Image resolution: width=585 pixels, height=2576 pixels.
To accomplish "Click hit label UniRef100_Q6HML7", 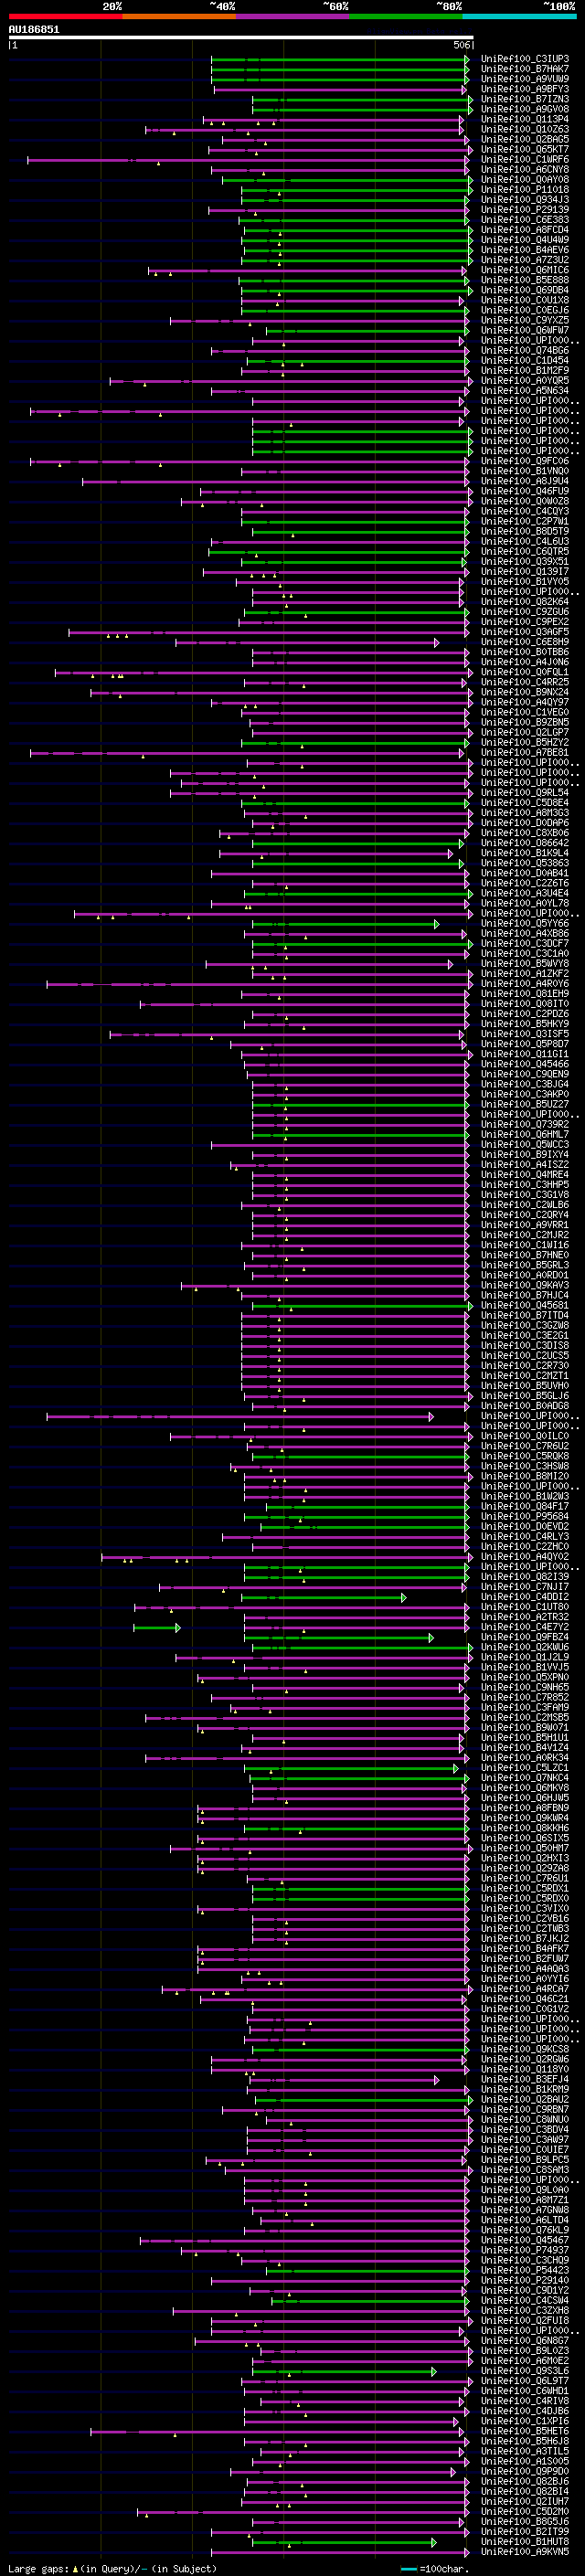I will 524,1135.
